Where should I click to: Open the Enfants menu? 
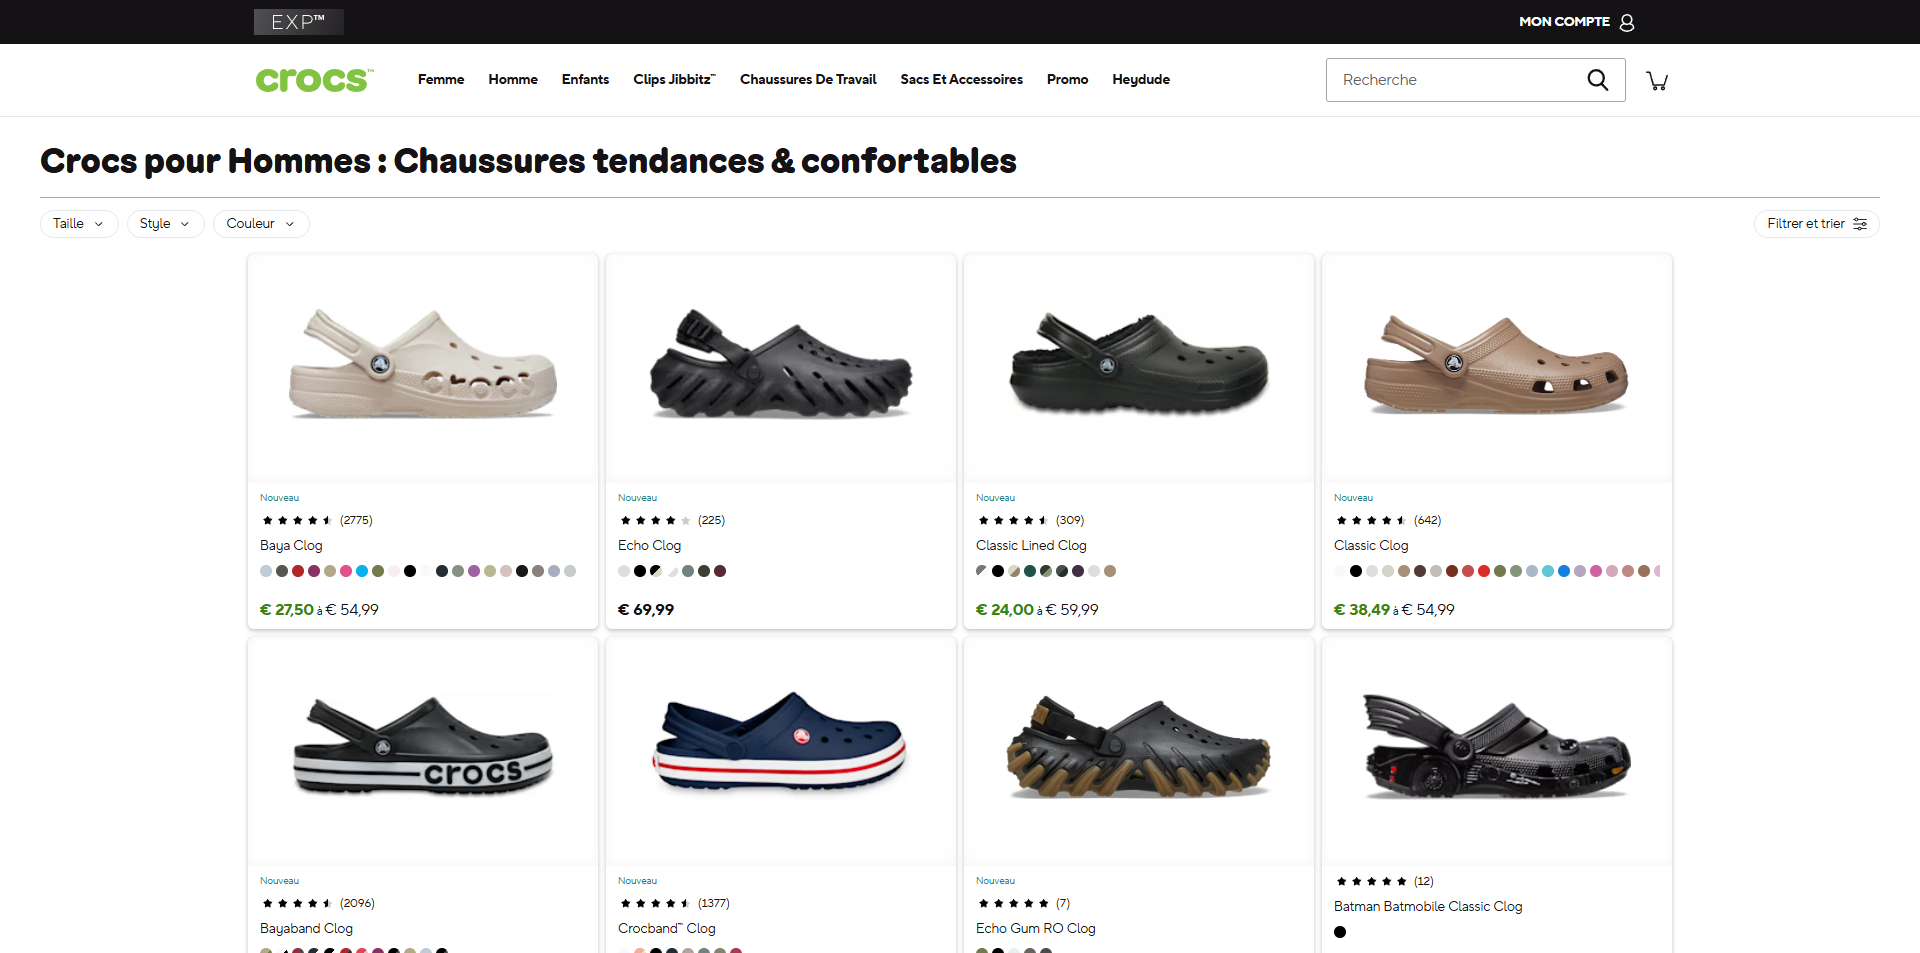tap(585, 79)
